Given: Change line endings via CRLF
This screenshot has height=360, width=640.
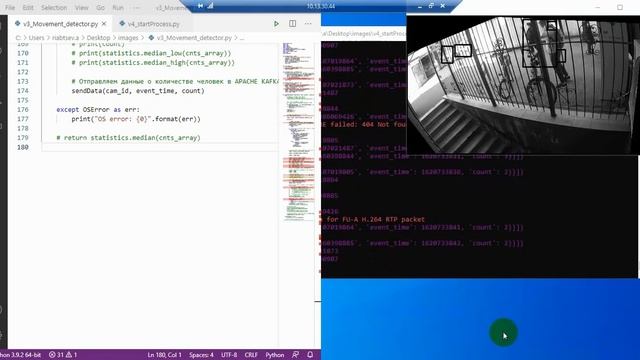Looking at the screenshot, I should tap(251, 355).
